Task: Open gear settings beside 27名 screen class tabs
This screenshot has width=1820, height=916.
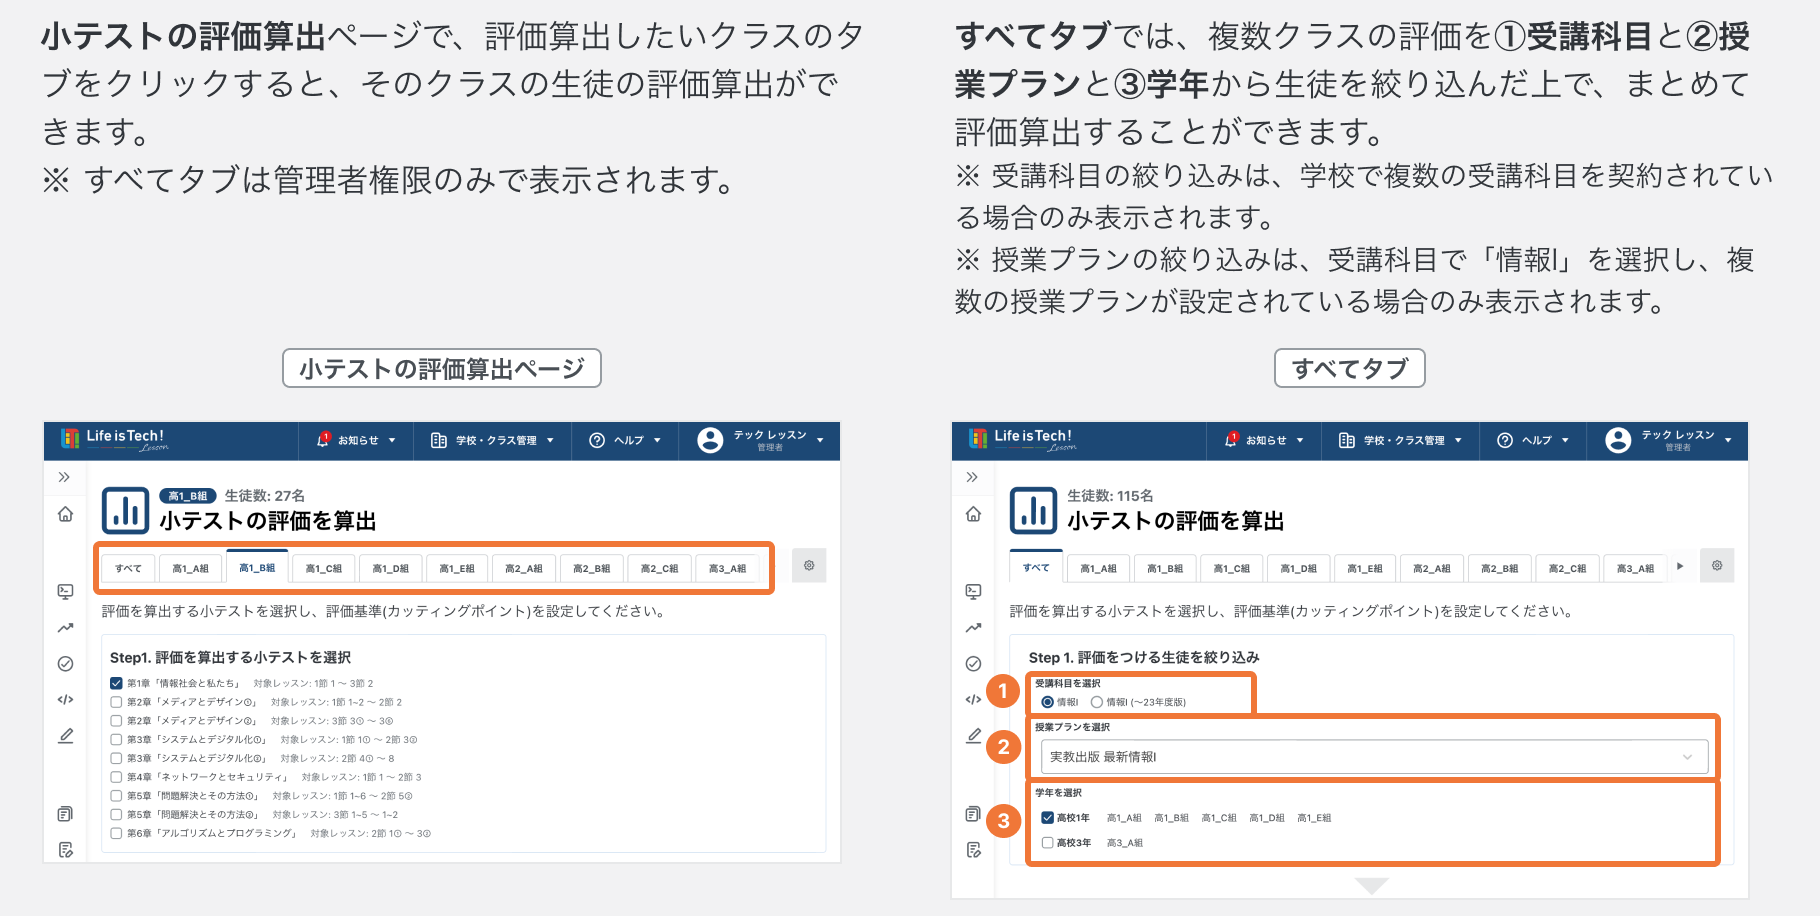Action: 809,566
